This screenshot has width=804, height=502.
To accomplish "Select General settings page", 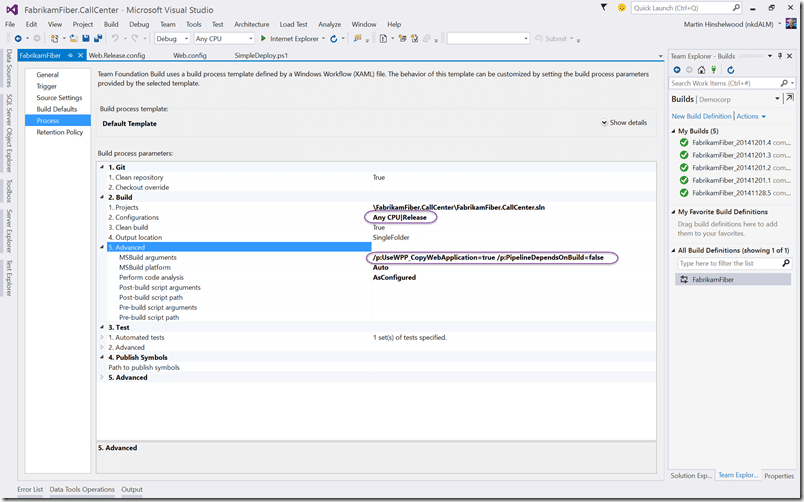I will 47,74.
